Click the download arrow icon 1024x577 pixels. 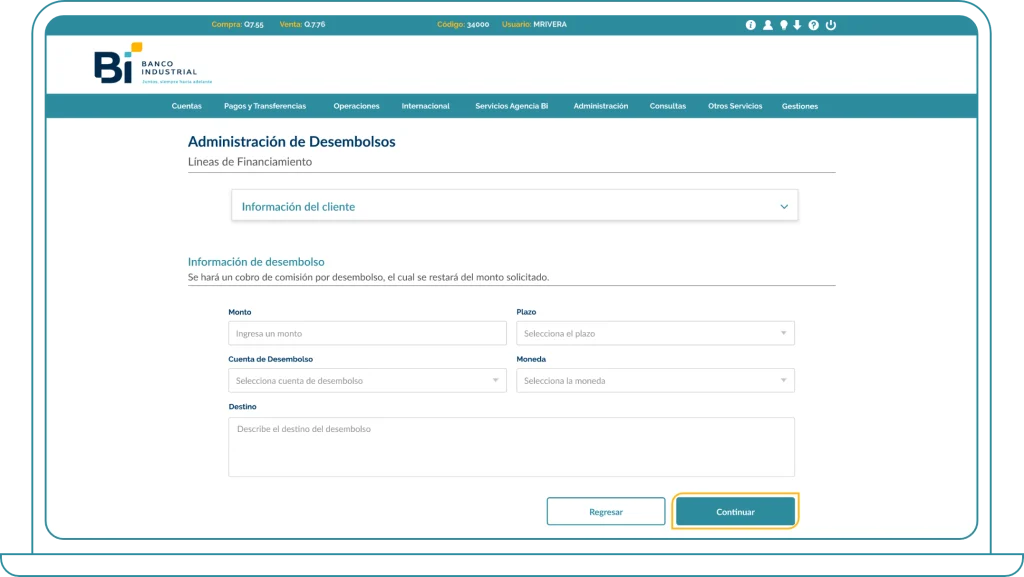(x=797, y=25)
